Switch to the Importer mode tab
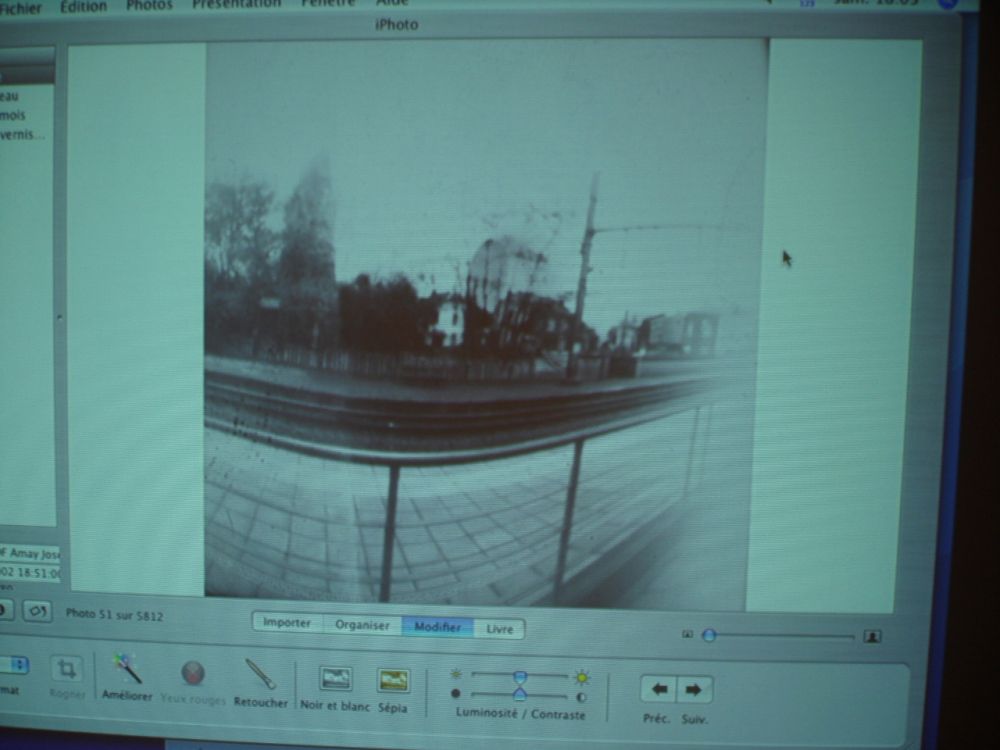The width and height of the screenshot is (1000, 750). [x=286, y=623]
